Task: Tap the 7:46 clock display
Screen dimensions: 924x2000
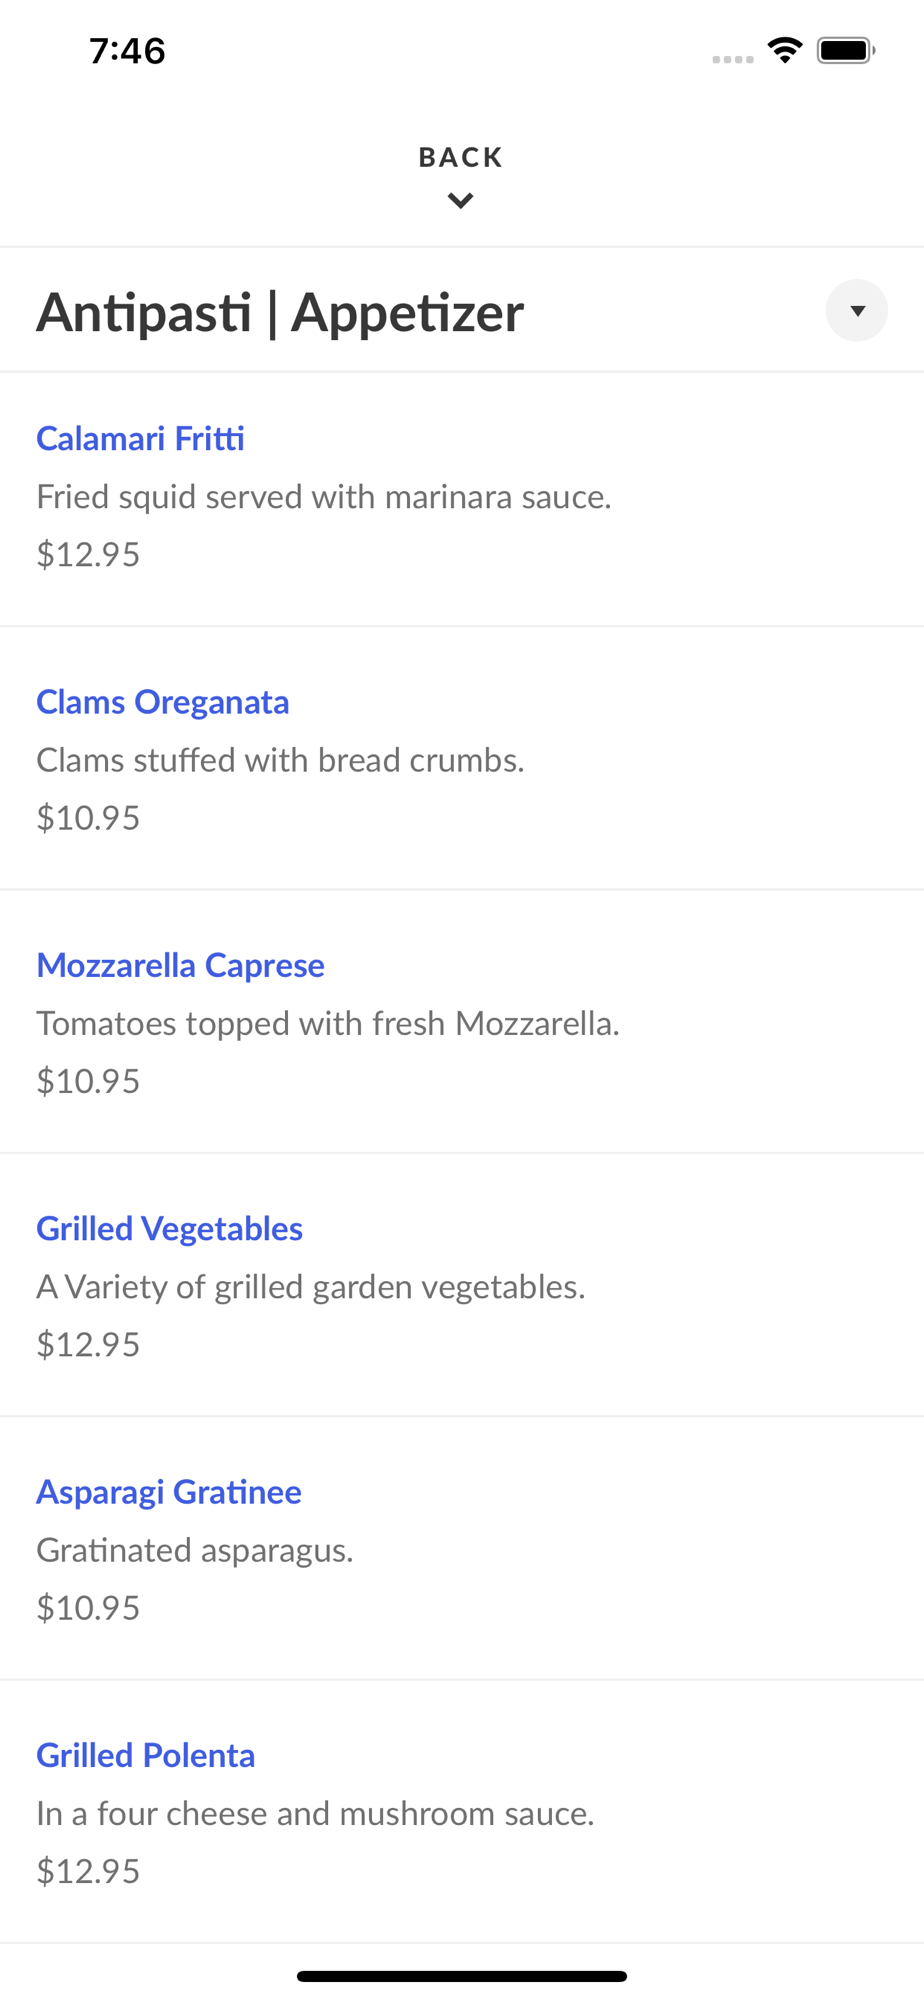Action: tap(127, 50)
